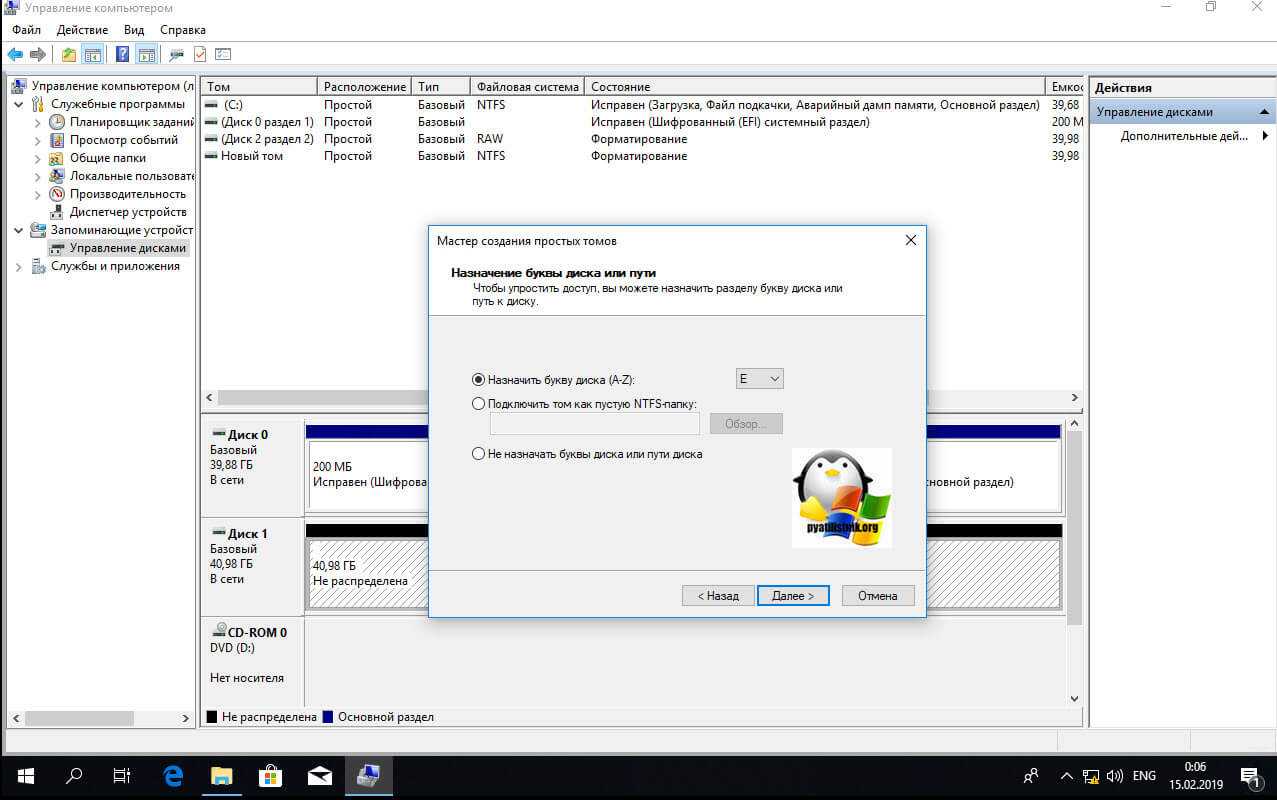Screen dimensions: 1277x800
Task: Open Microsoft Edge from the taskbar
Action: coord(174,776)
